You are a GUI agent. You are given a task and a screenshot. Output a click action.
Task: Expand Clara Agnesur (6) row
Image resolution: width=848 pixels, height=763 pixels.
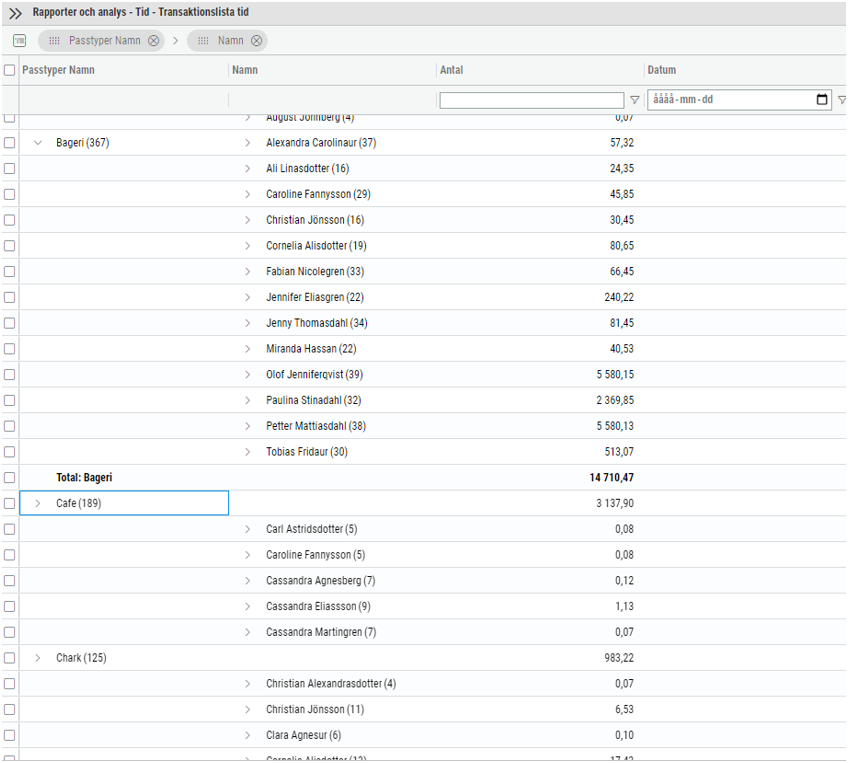click(x=247, y=735)
